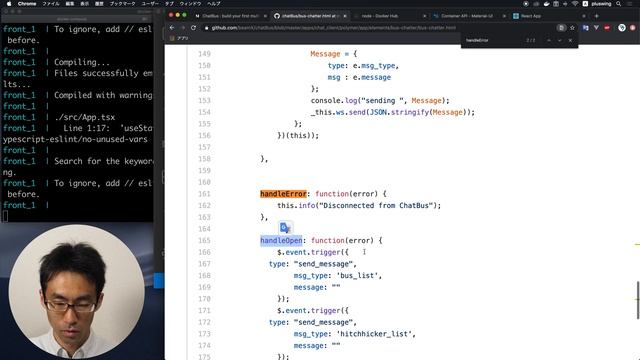Screen dimensions: 640x360
Task: Close the node - Docker Hub tab
Action: pyautogui.click(x=424, y=16)
